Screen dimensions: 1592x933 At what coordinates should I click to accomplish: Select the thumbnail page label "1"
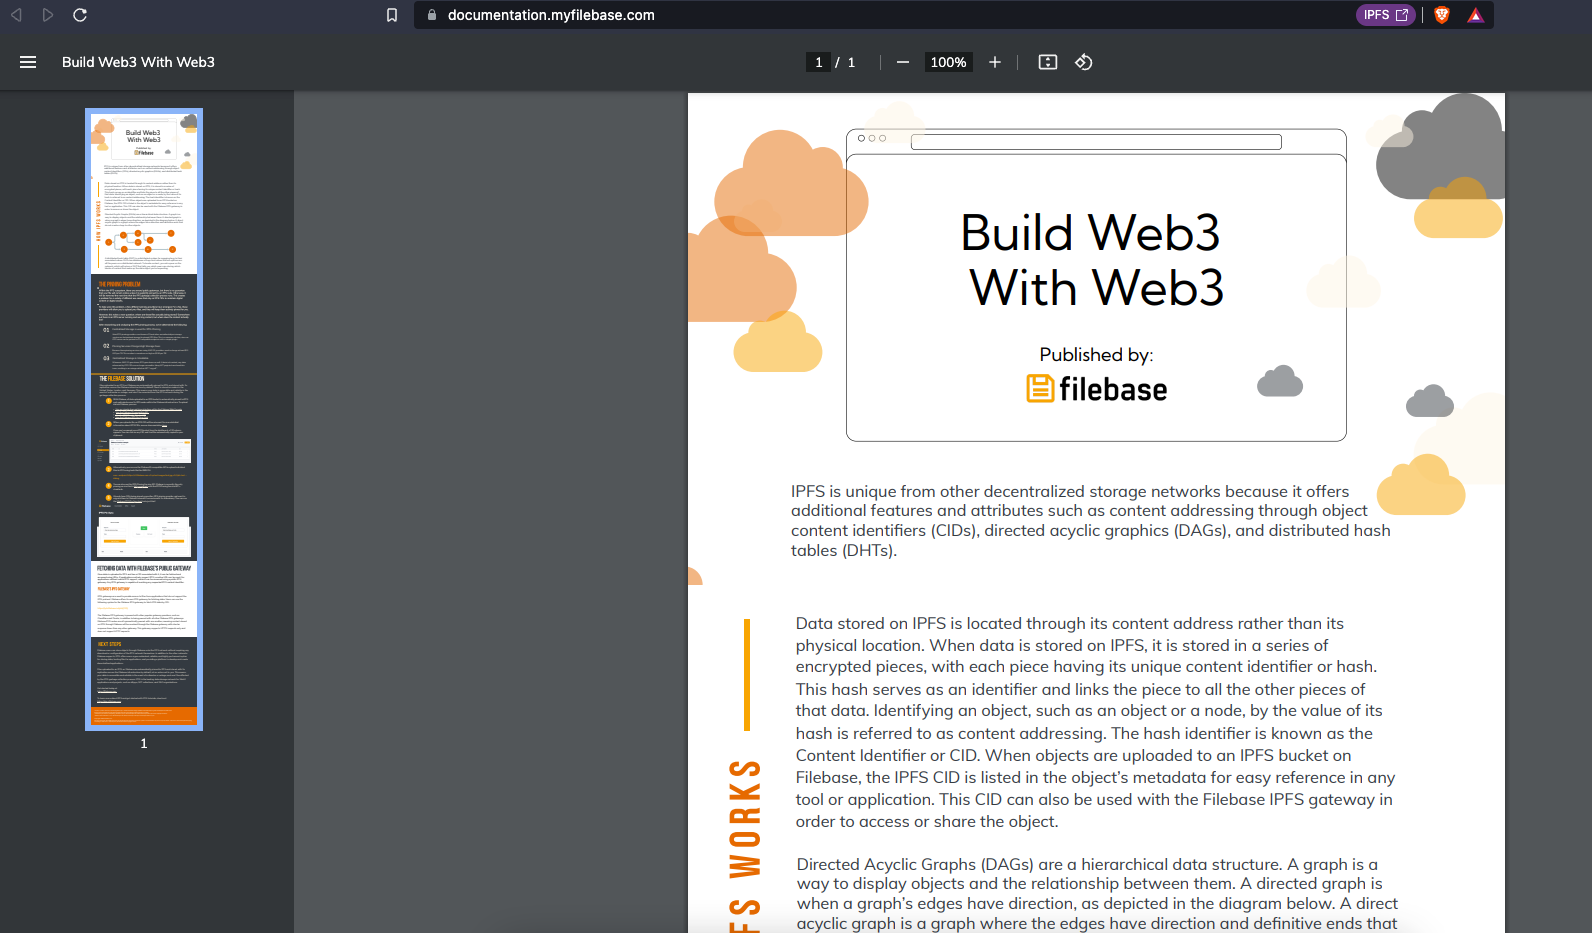[x=144, y=743]
